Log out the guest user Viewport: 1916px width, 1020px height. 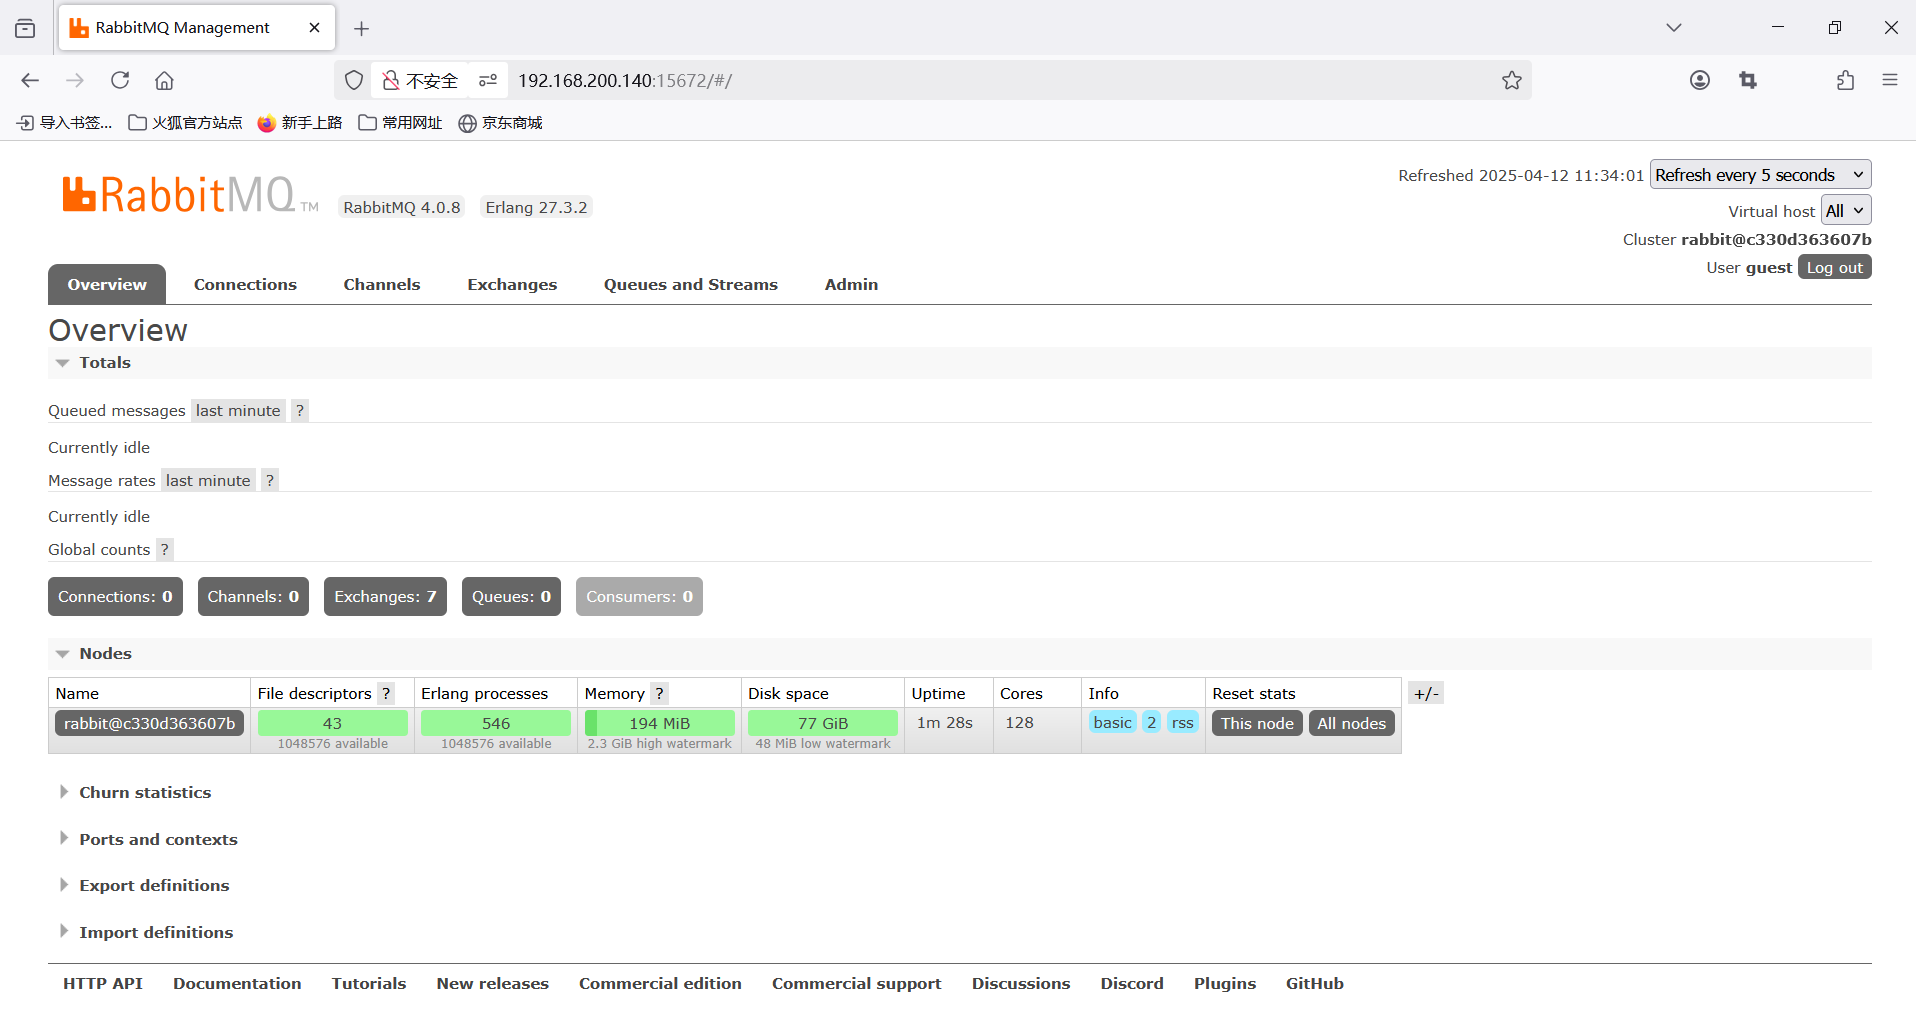pos(1834,267)
